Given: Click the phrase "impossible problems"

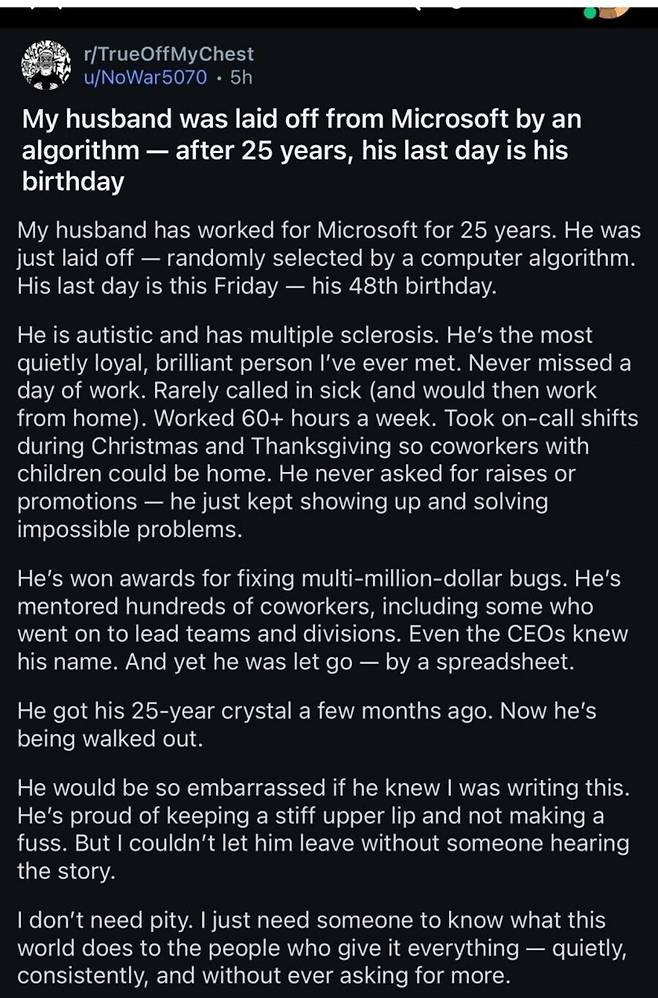Looking at the screenshot, I should point(130,530).
